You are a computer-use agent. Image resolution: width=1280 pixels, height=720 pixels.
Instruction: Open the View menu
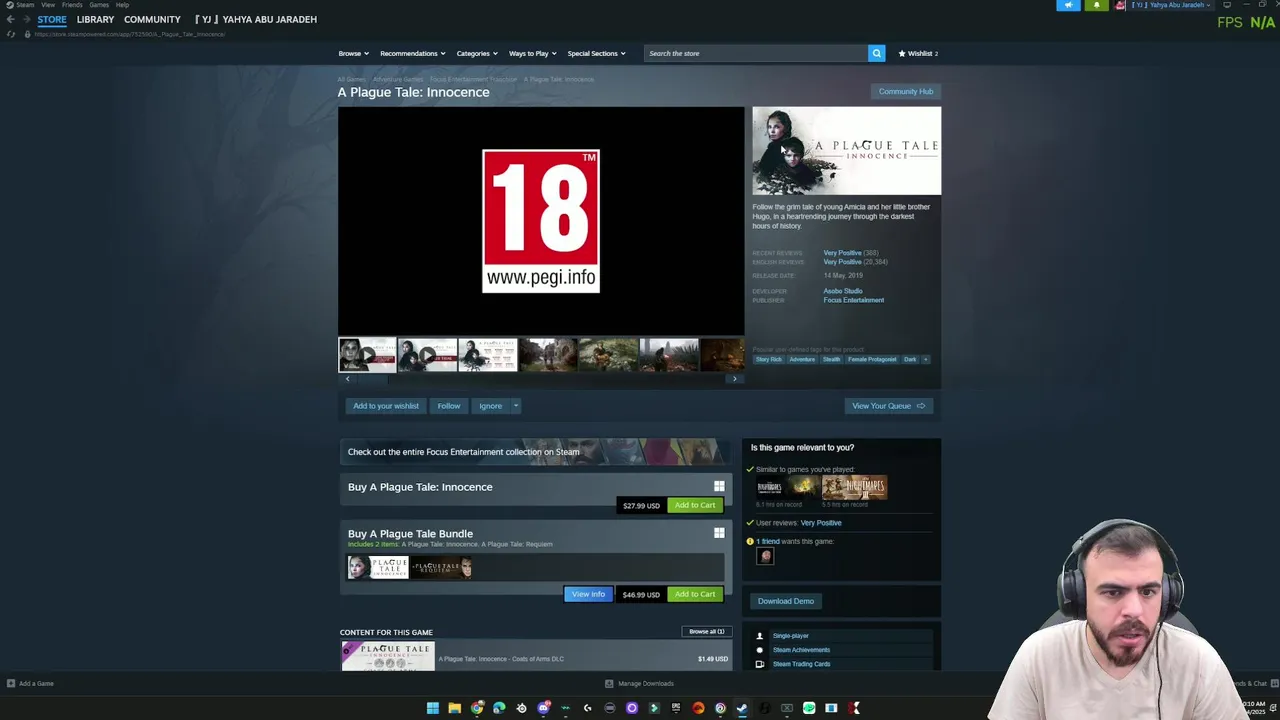point(48,5)
